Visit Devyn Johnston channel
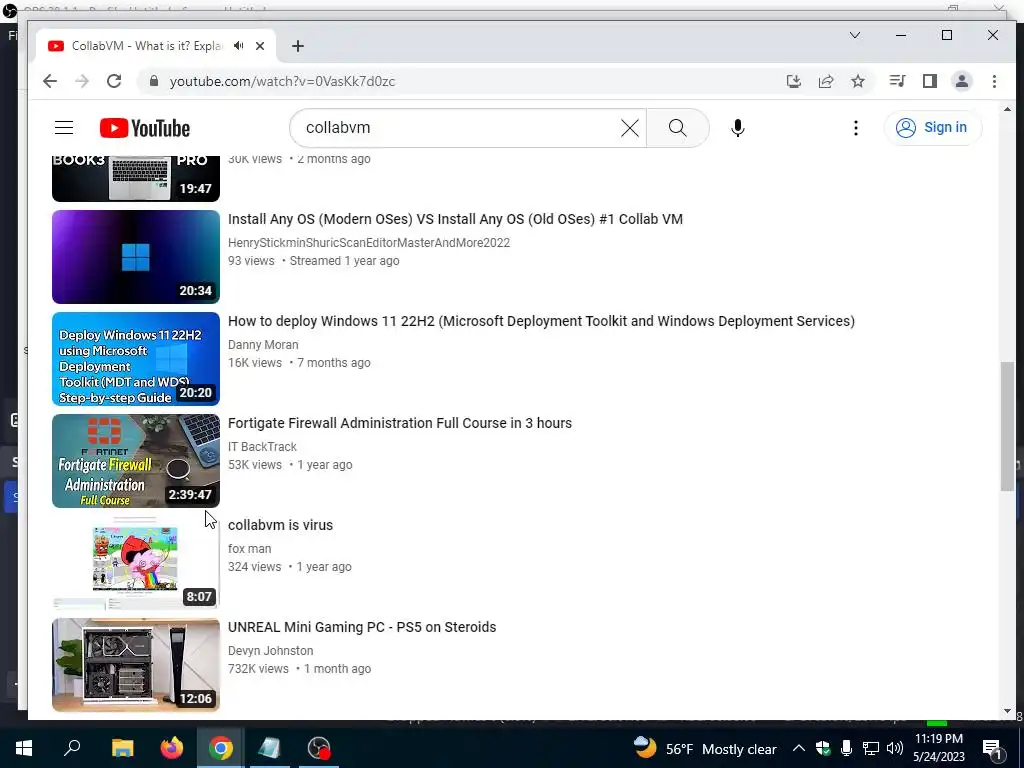 point(270,650)
